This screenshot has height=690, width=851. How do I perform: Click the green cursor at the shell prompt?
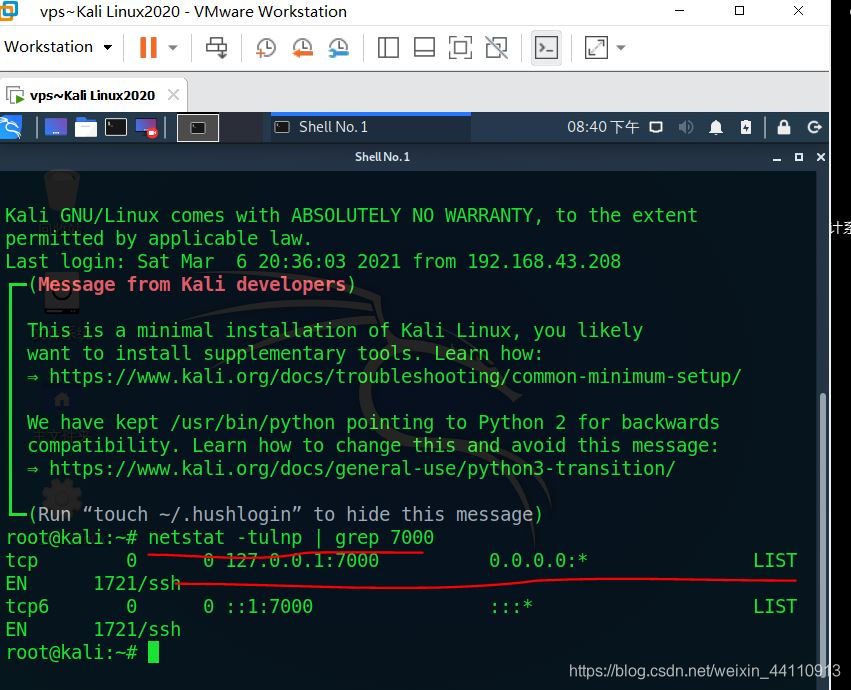tap(154, 652)
